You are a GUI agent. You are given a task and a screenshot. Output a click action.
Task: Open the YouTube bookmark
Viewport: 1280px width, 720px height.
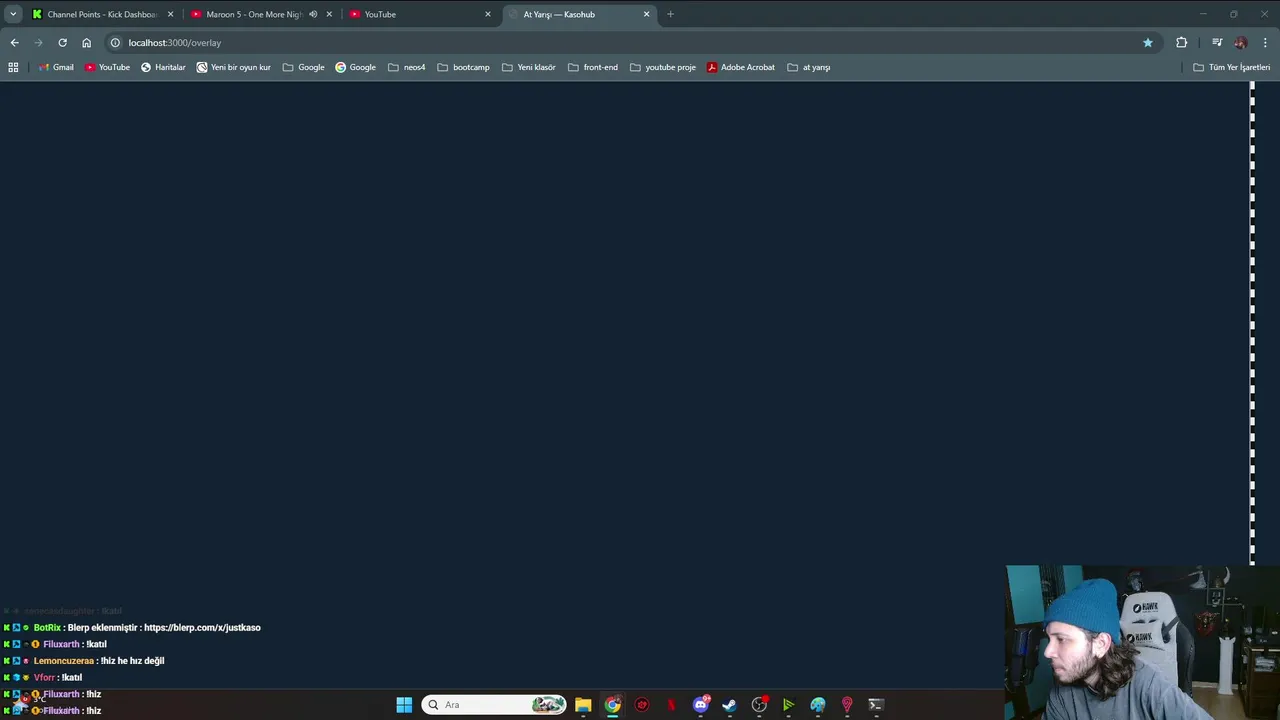[x=107, y=67]
